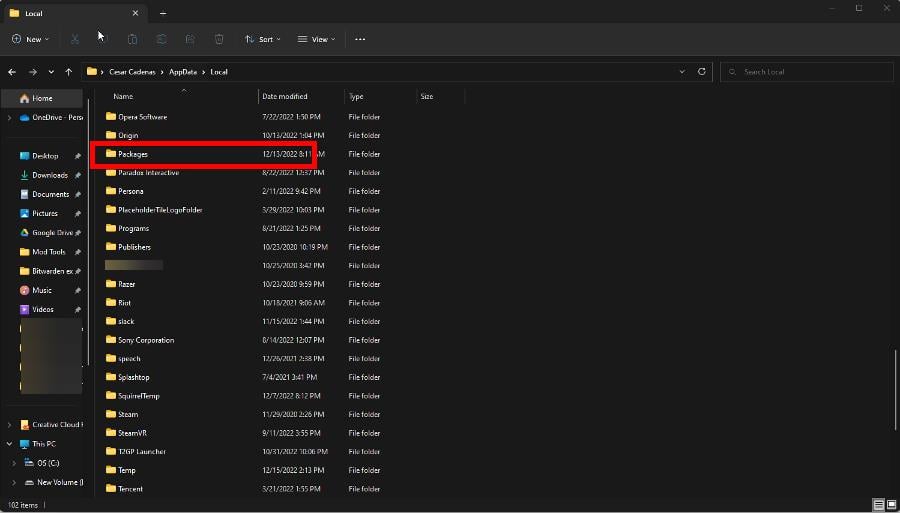
Task: Expand the OS (C:) drive node
Action: [x=14, y=463]
